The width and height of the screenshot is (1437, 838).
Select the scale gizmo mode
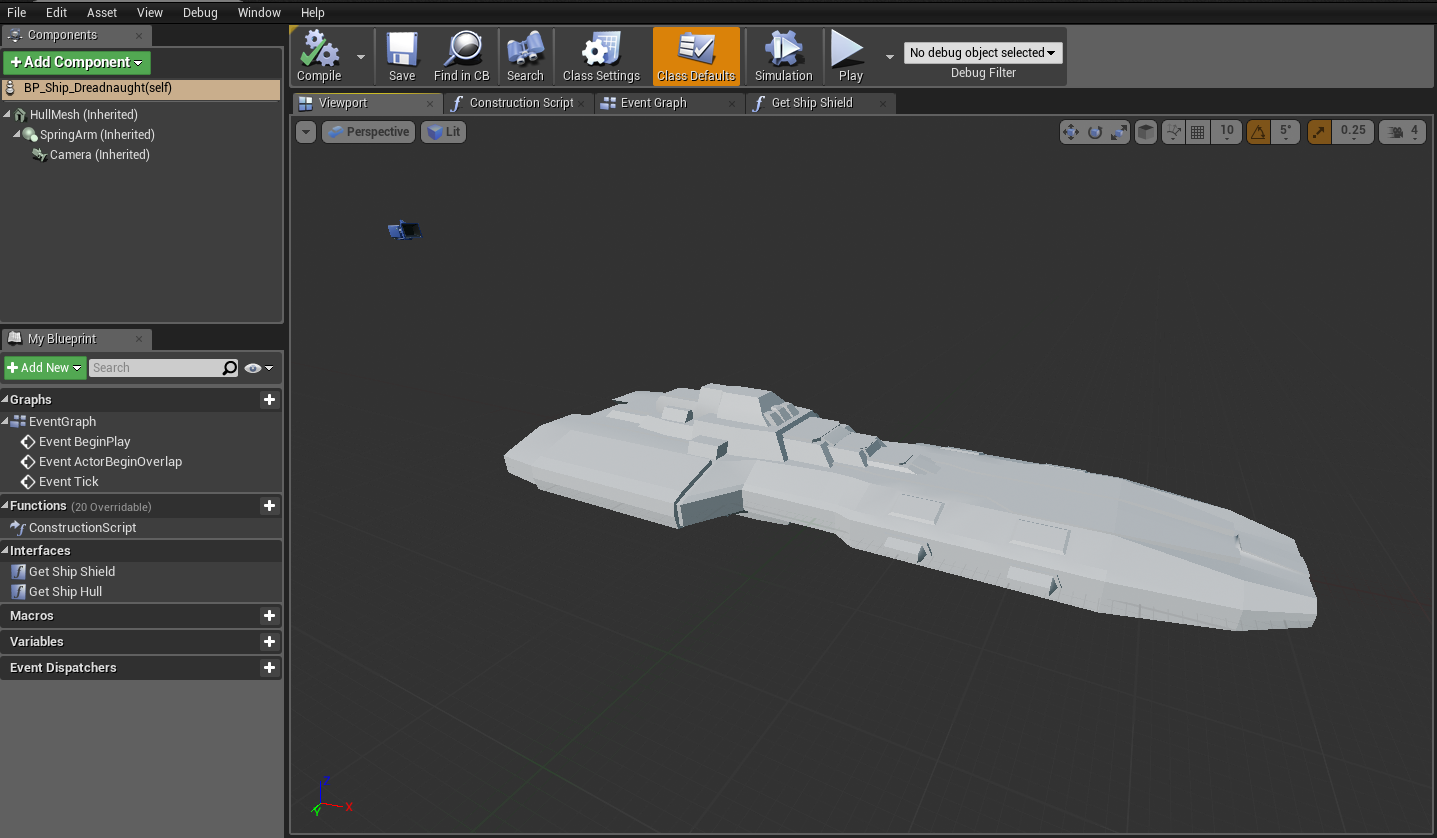click(1119, 132)
